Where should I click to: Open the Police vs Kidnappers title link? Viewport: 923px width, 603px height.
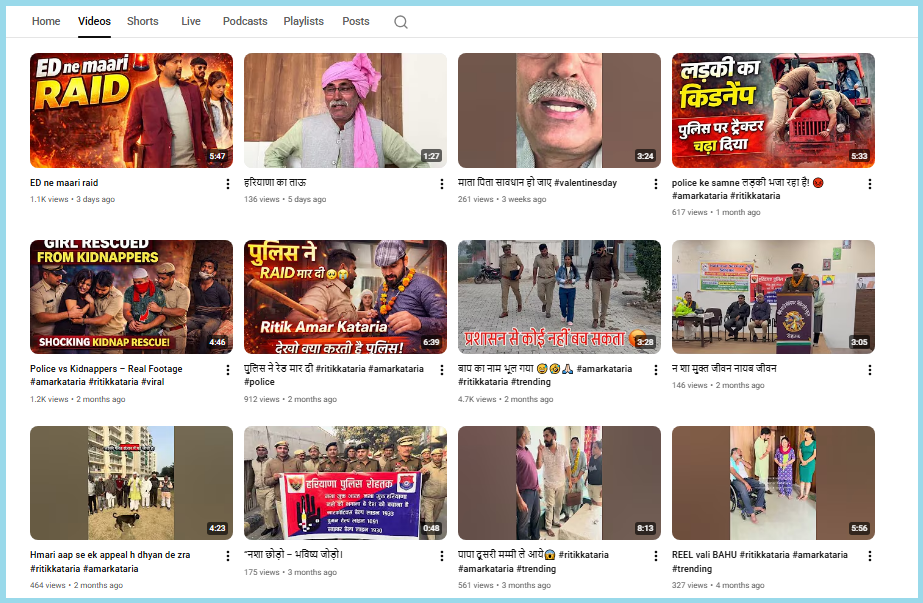pyautogui.click(x=106, y=369)
